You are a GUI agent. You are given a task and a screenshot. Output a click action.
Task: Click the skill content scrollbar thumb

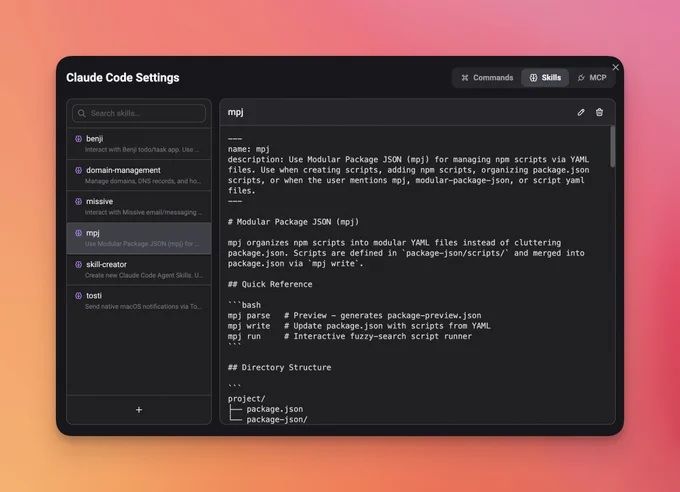612,147
